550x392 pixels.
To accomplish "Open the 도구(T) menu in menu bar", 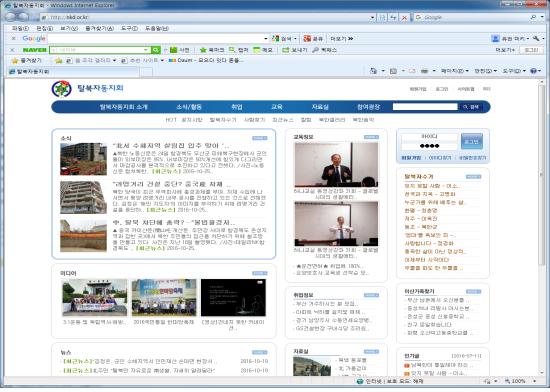I will coord(129,28).
